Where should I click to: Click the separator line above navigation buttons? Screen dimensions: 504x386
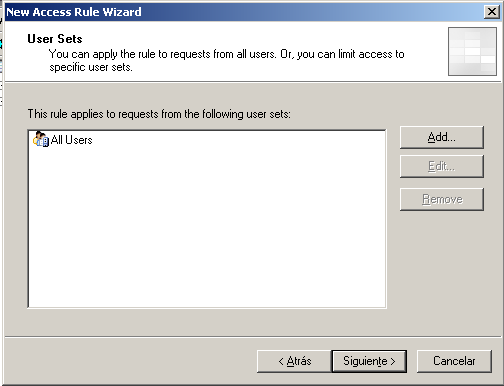253,337
